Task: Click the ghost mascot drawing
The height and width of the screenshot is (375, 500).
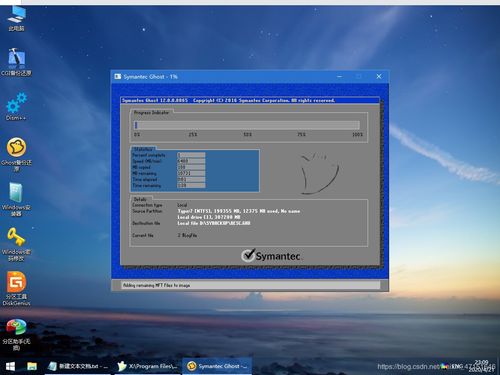Action: click(x=319, y=173)
